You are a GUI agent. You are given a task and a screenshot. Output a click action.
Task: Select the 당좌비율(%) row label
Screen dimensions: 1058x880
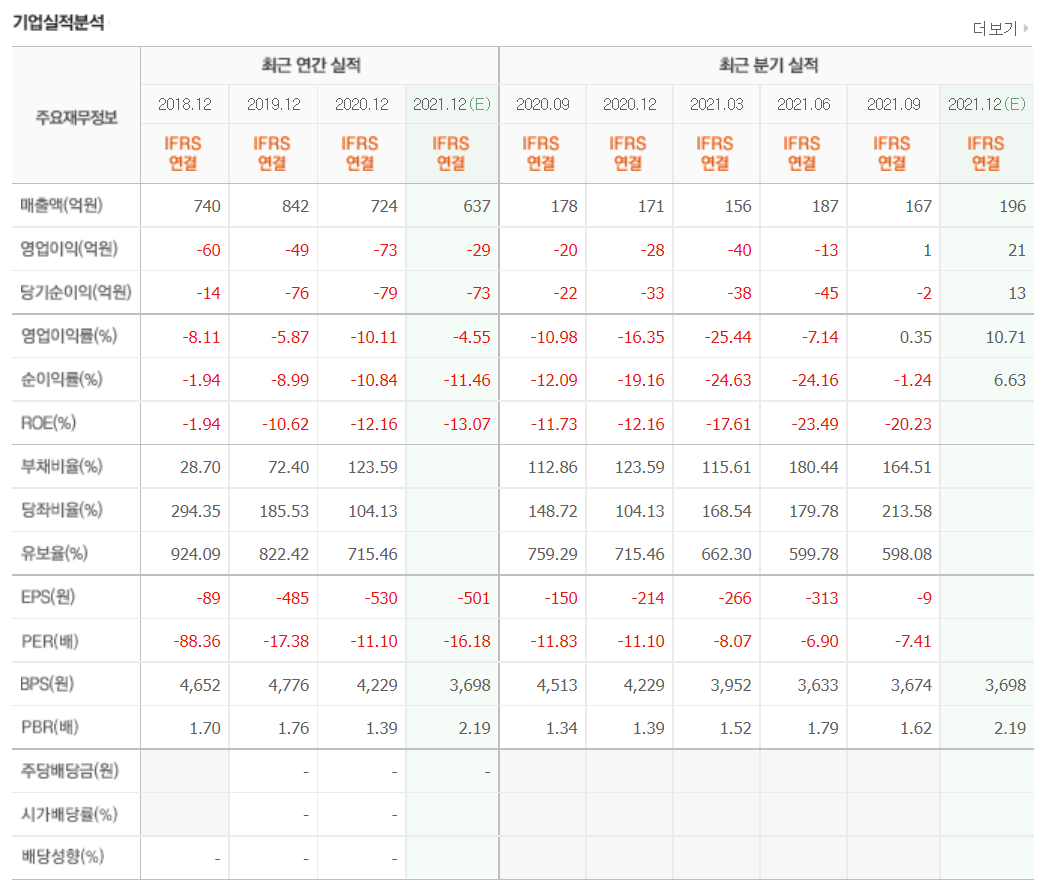tap(61, 510)
